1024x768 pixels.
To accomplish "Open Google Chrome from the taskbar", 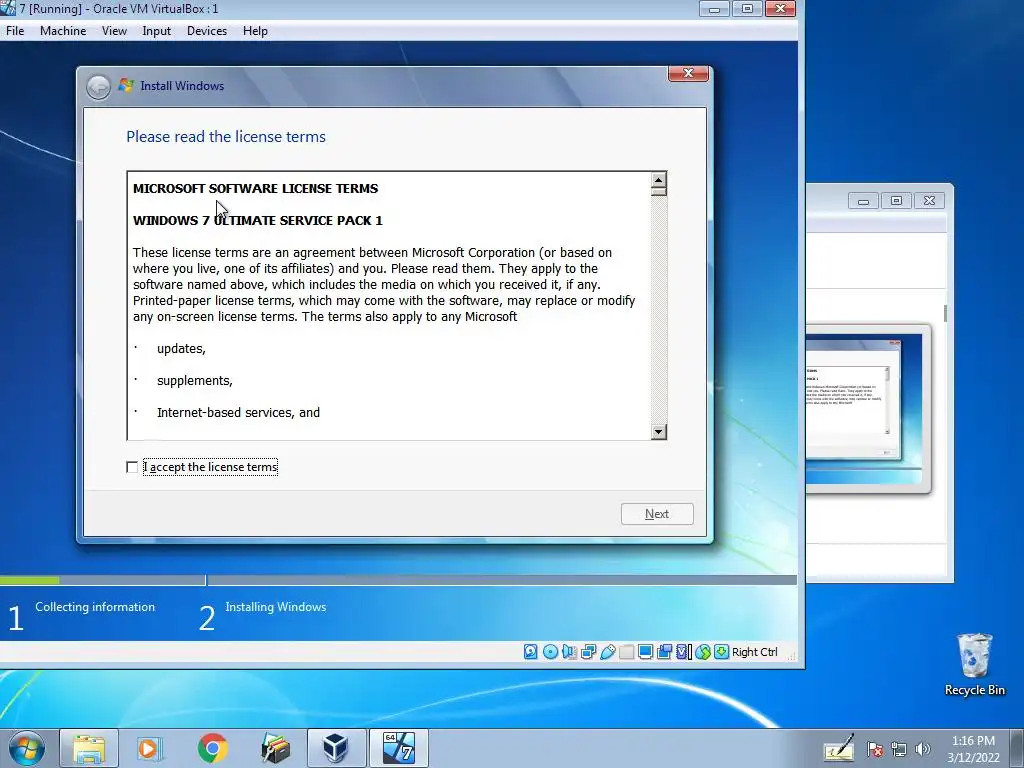I will [213, 748].
